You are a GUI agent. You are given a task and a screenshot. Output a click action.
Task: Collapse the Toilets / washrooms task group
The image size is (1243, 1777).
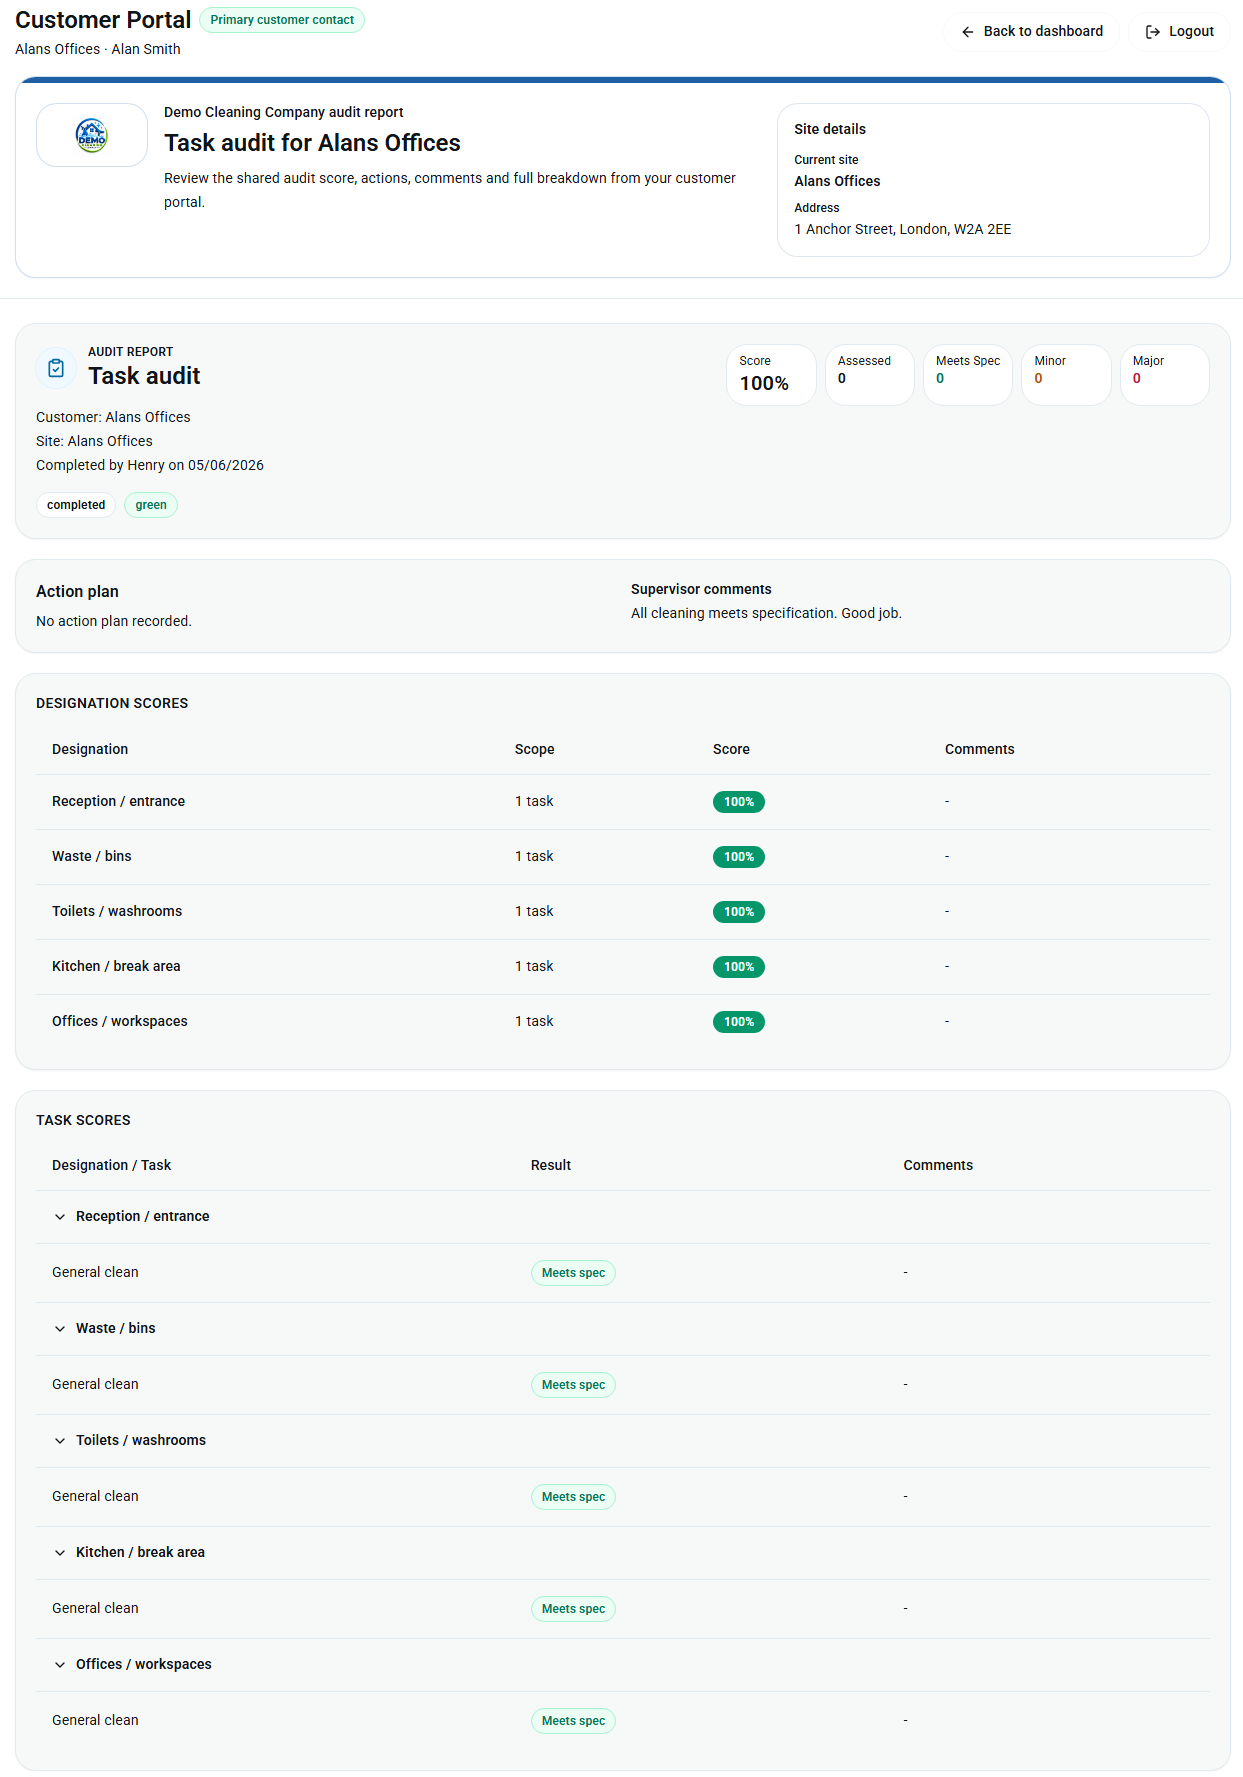pyautogui.click(x=60, y=1441)
